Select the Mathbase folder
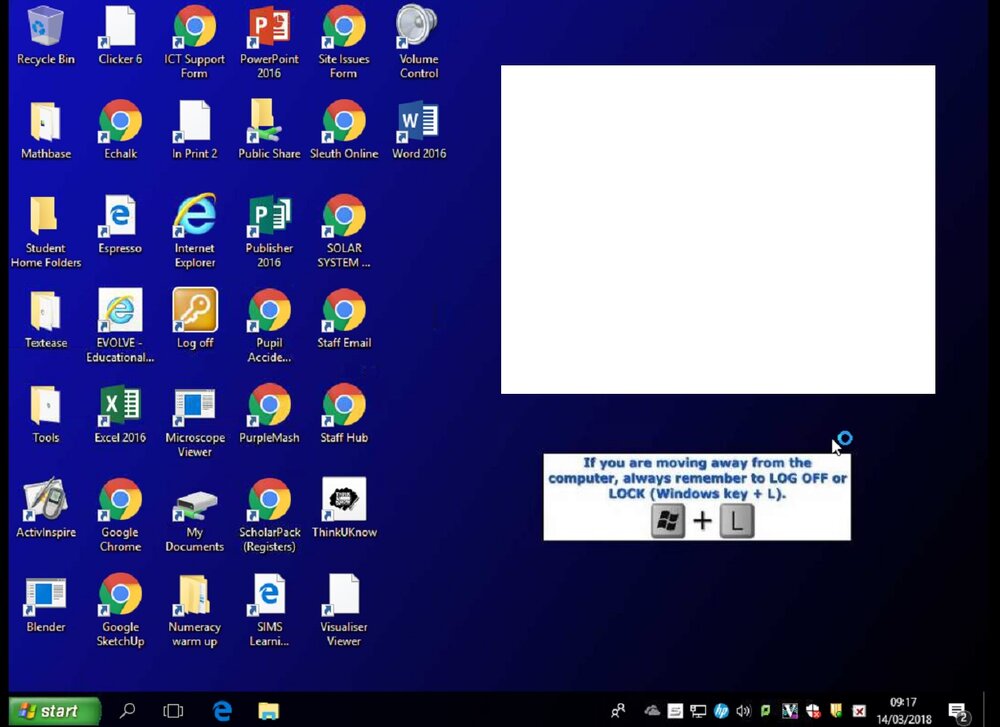This screenshot has height=727, width=1000. click(x=45, y=129)
